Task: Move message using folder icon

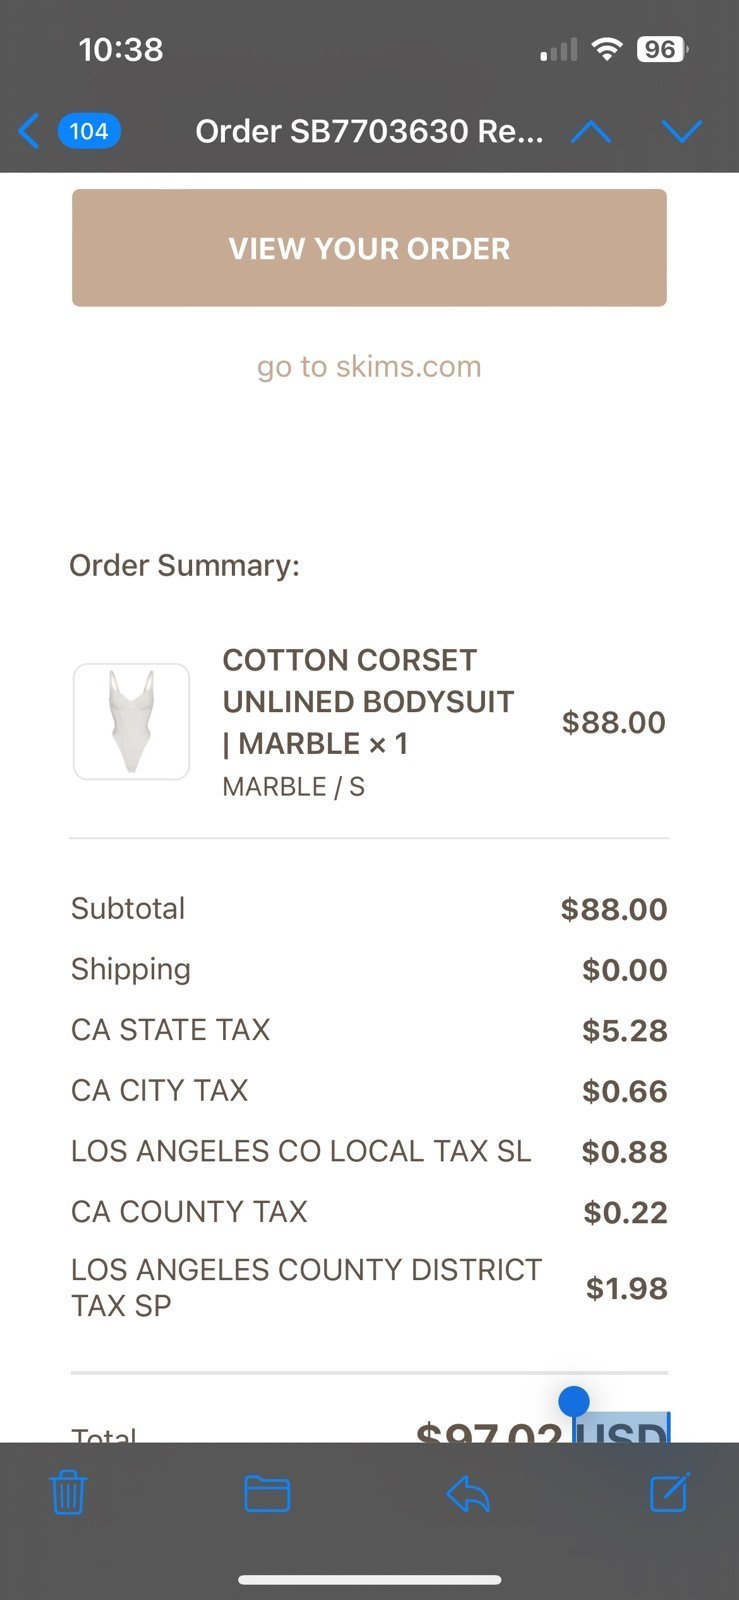Action: pos(267,1494)
